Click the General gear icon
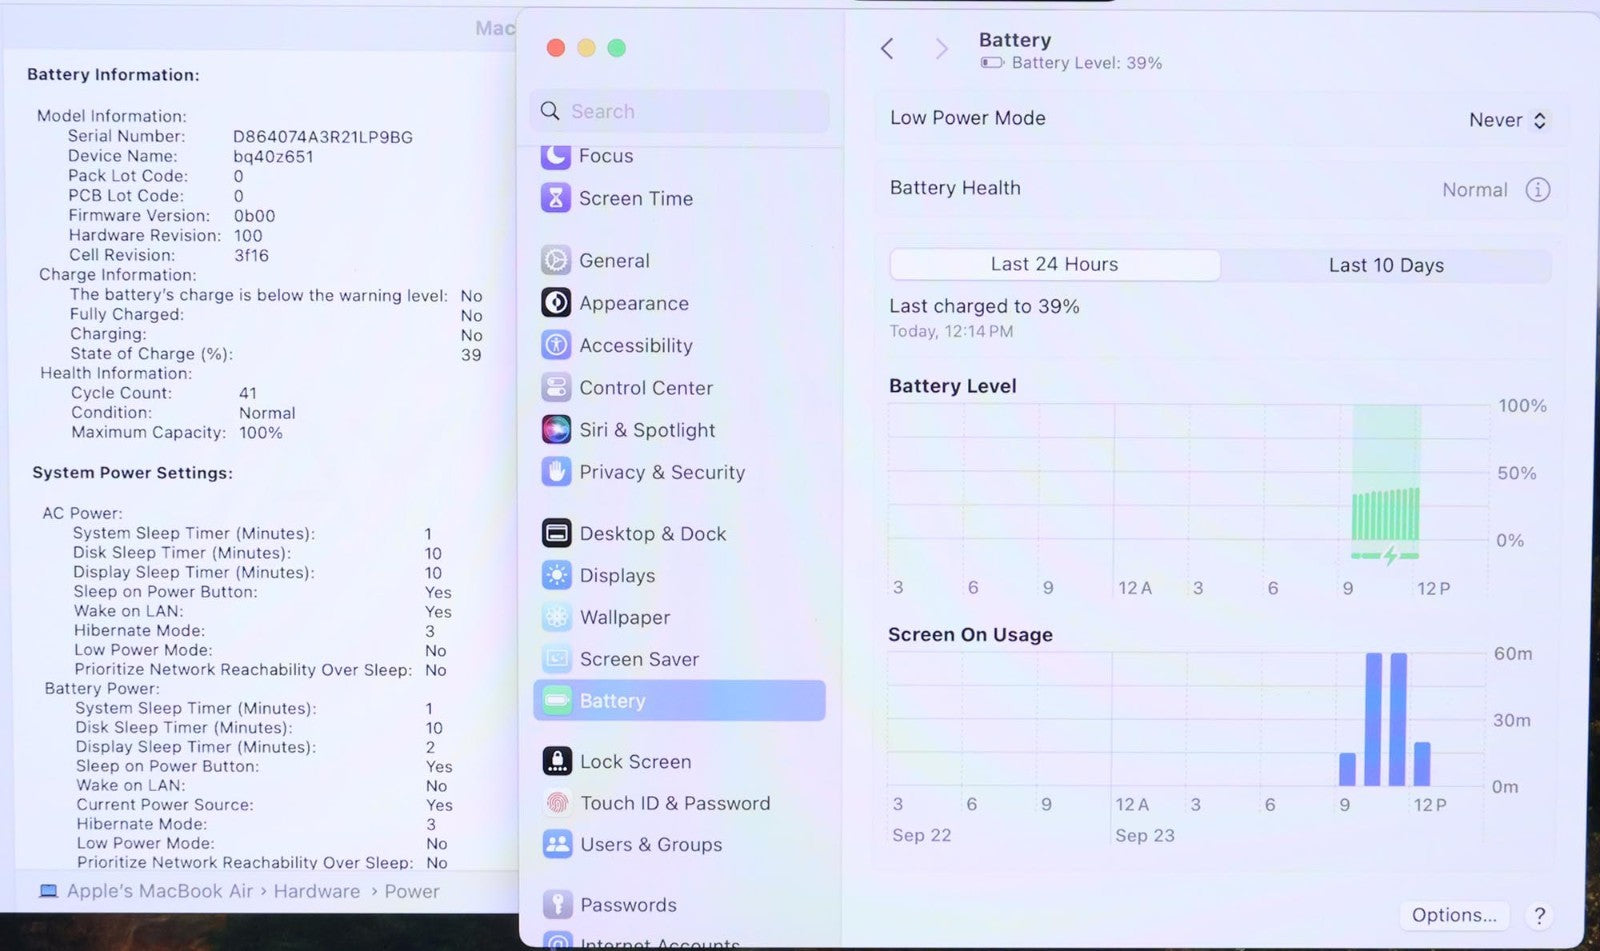 point(556,260)
